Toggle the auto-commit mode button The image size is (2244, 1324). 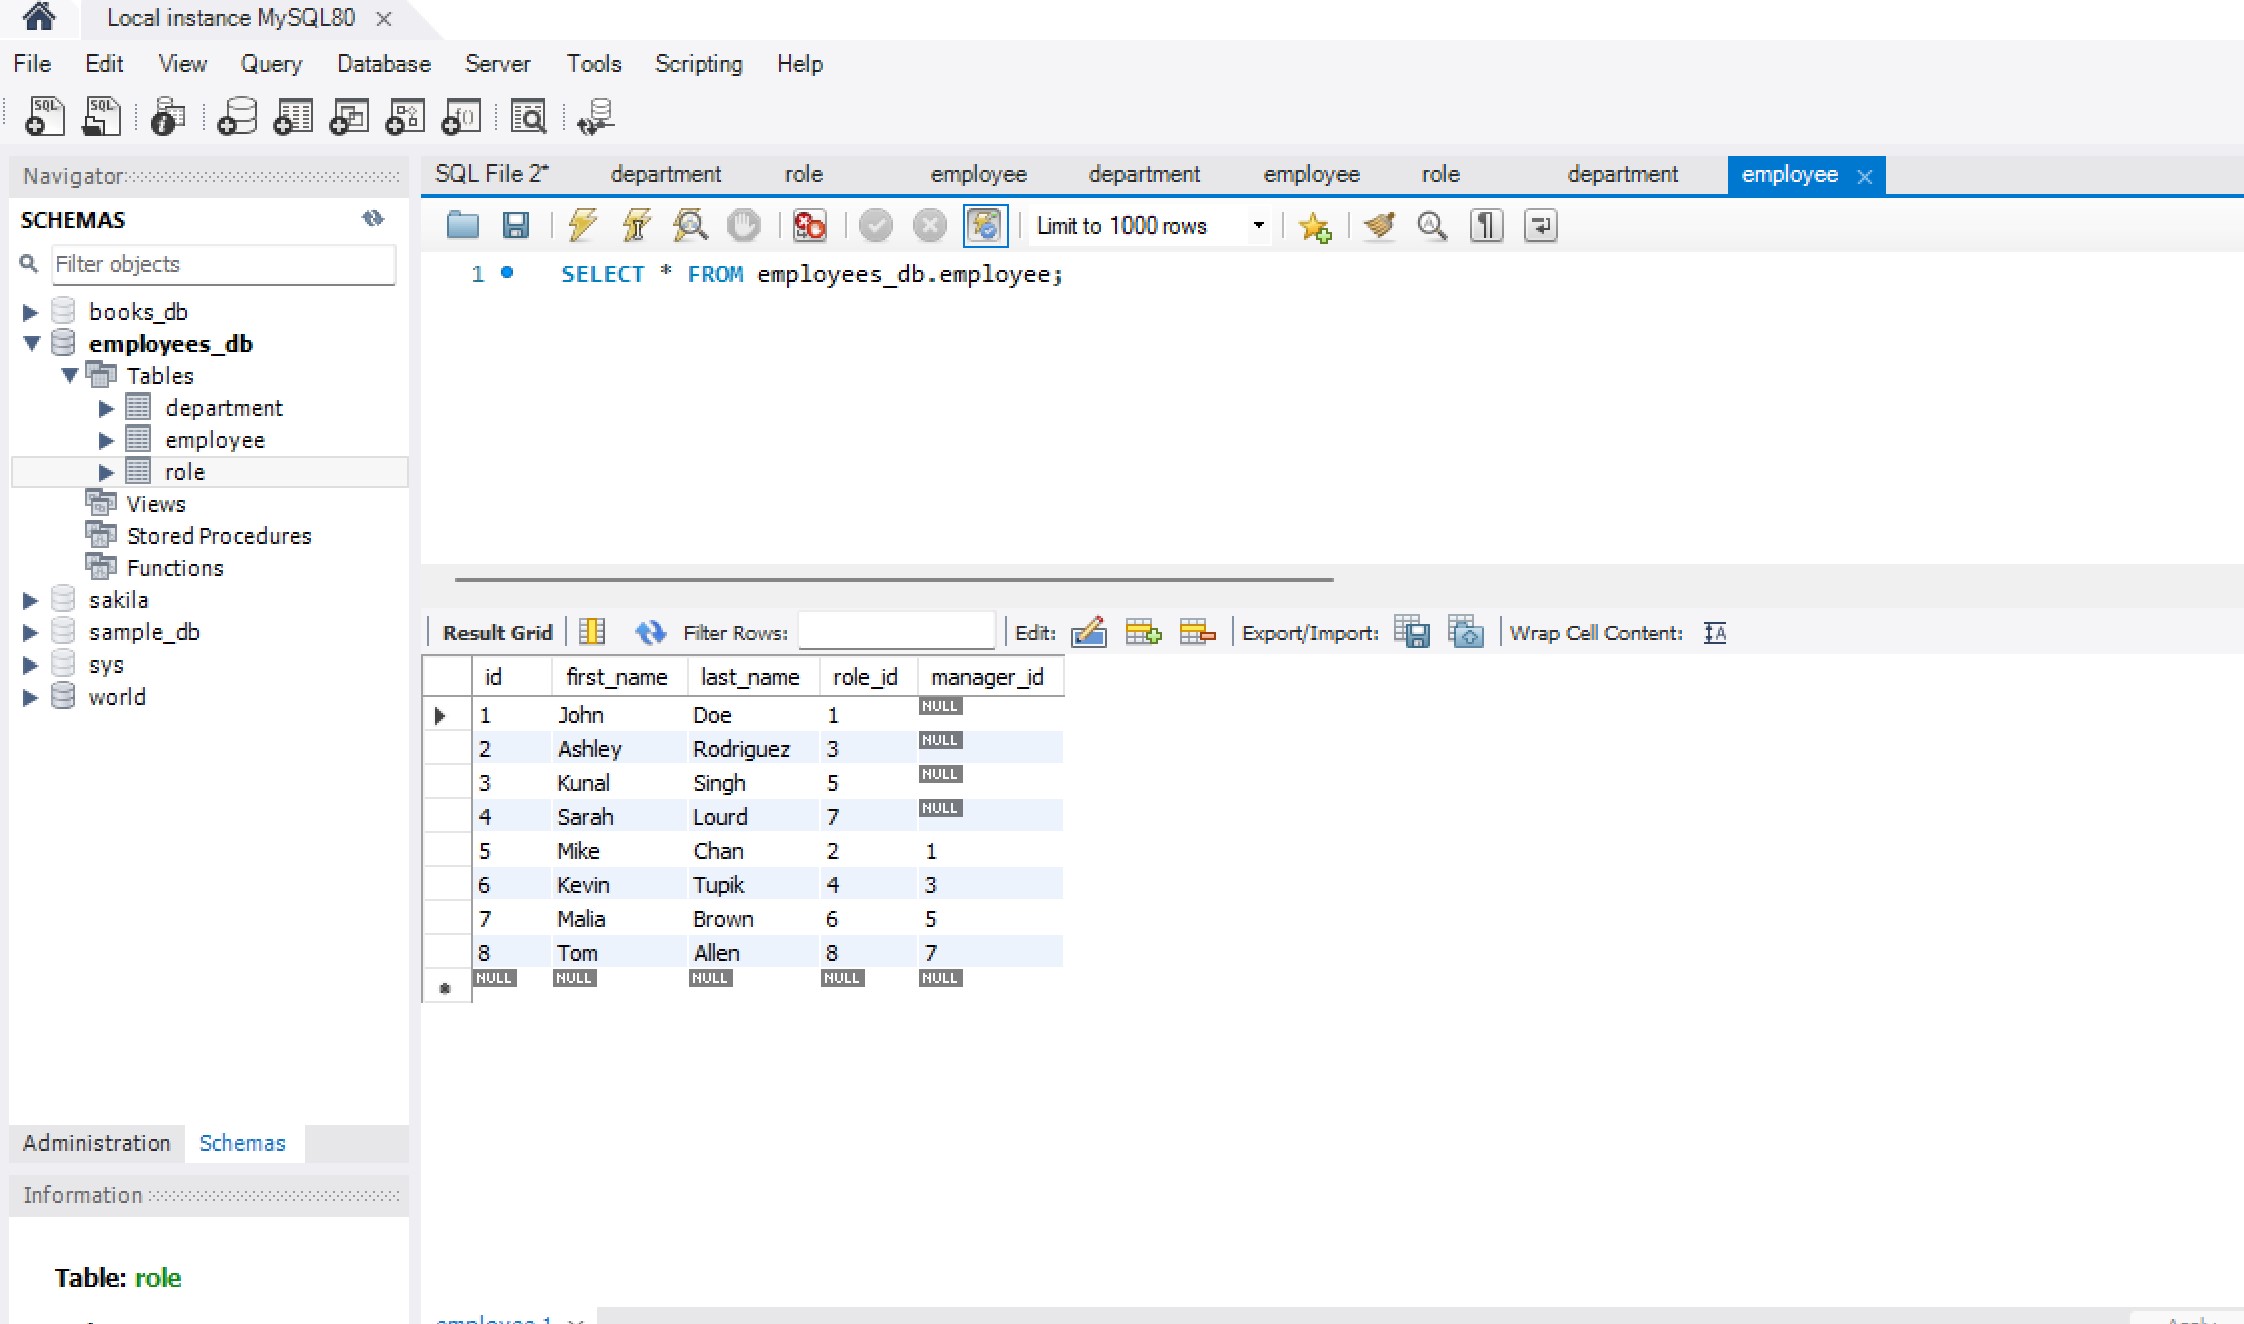[984, 225]
